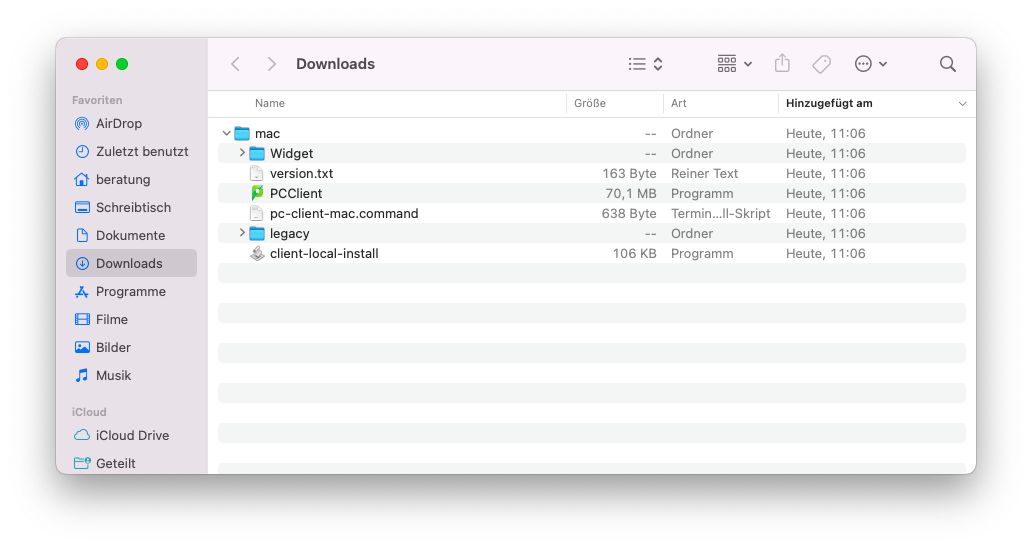Collapse the mac folder
The height and width of the screenshot is (548, 1032).
226,134
